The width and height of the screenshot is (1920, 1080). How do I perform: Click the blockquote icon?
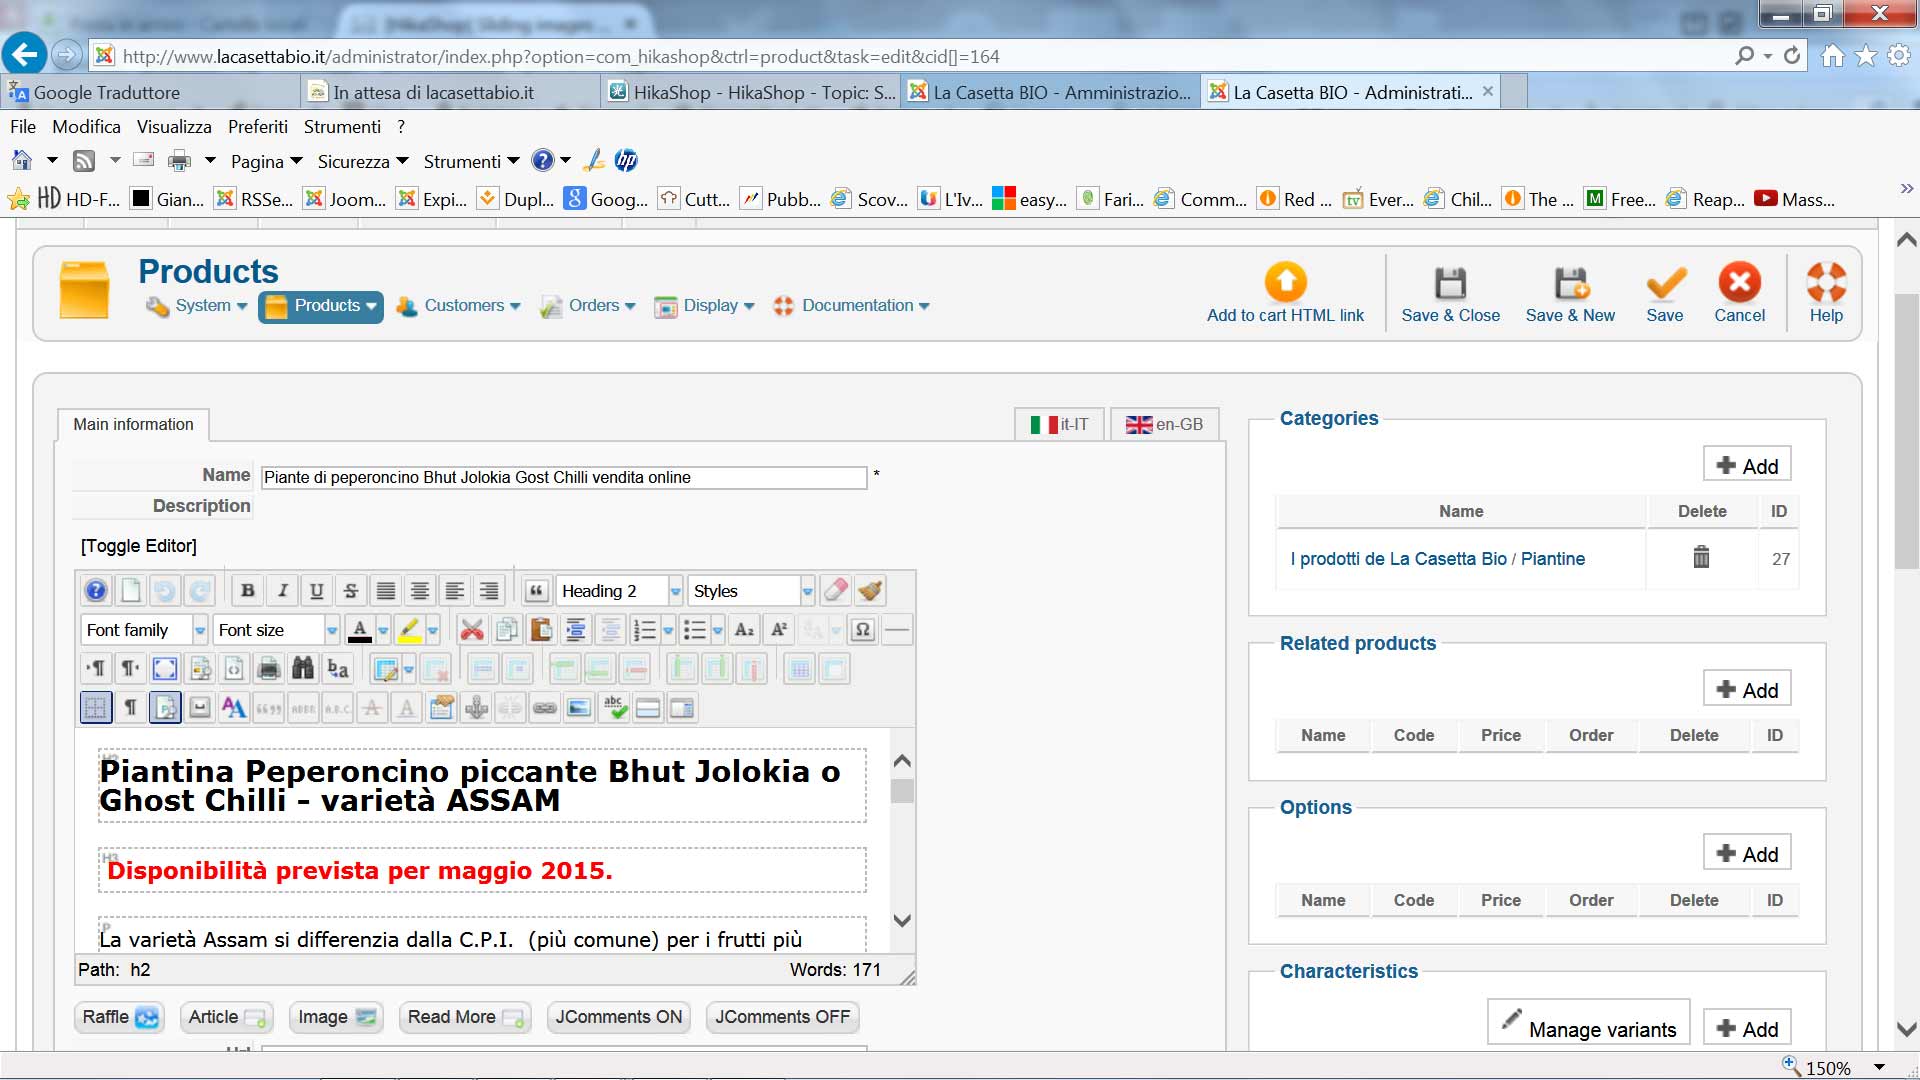coord(536,591)
